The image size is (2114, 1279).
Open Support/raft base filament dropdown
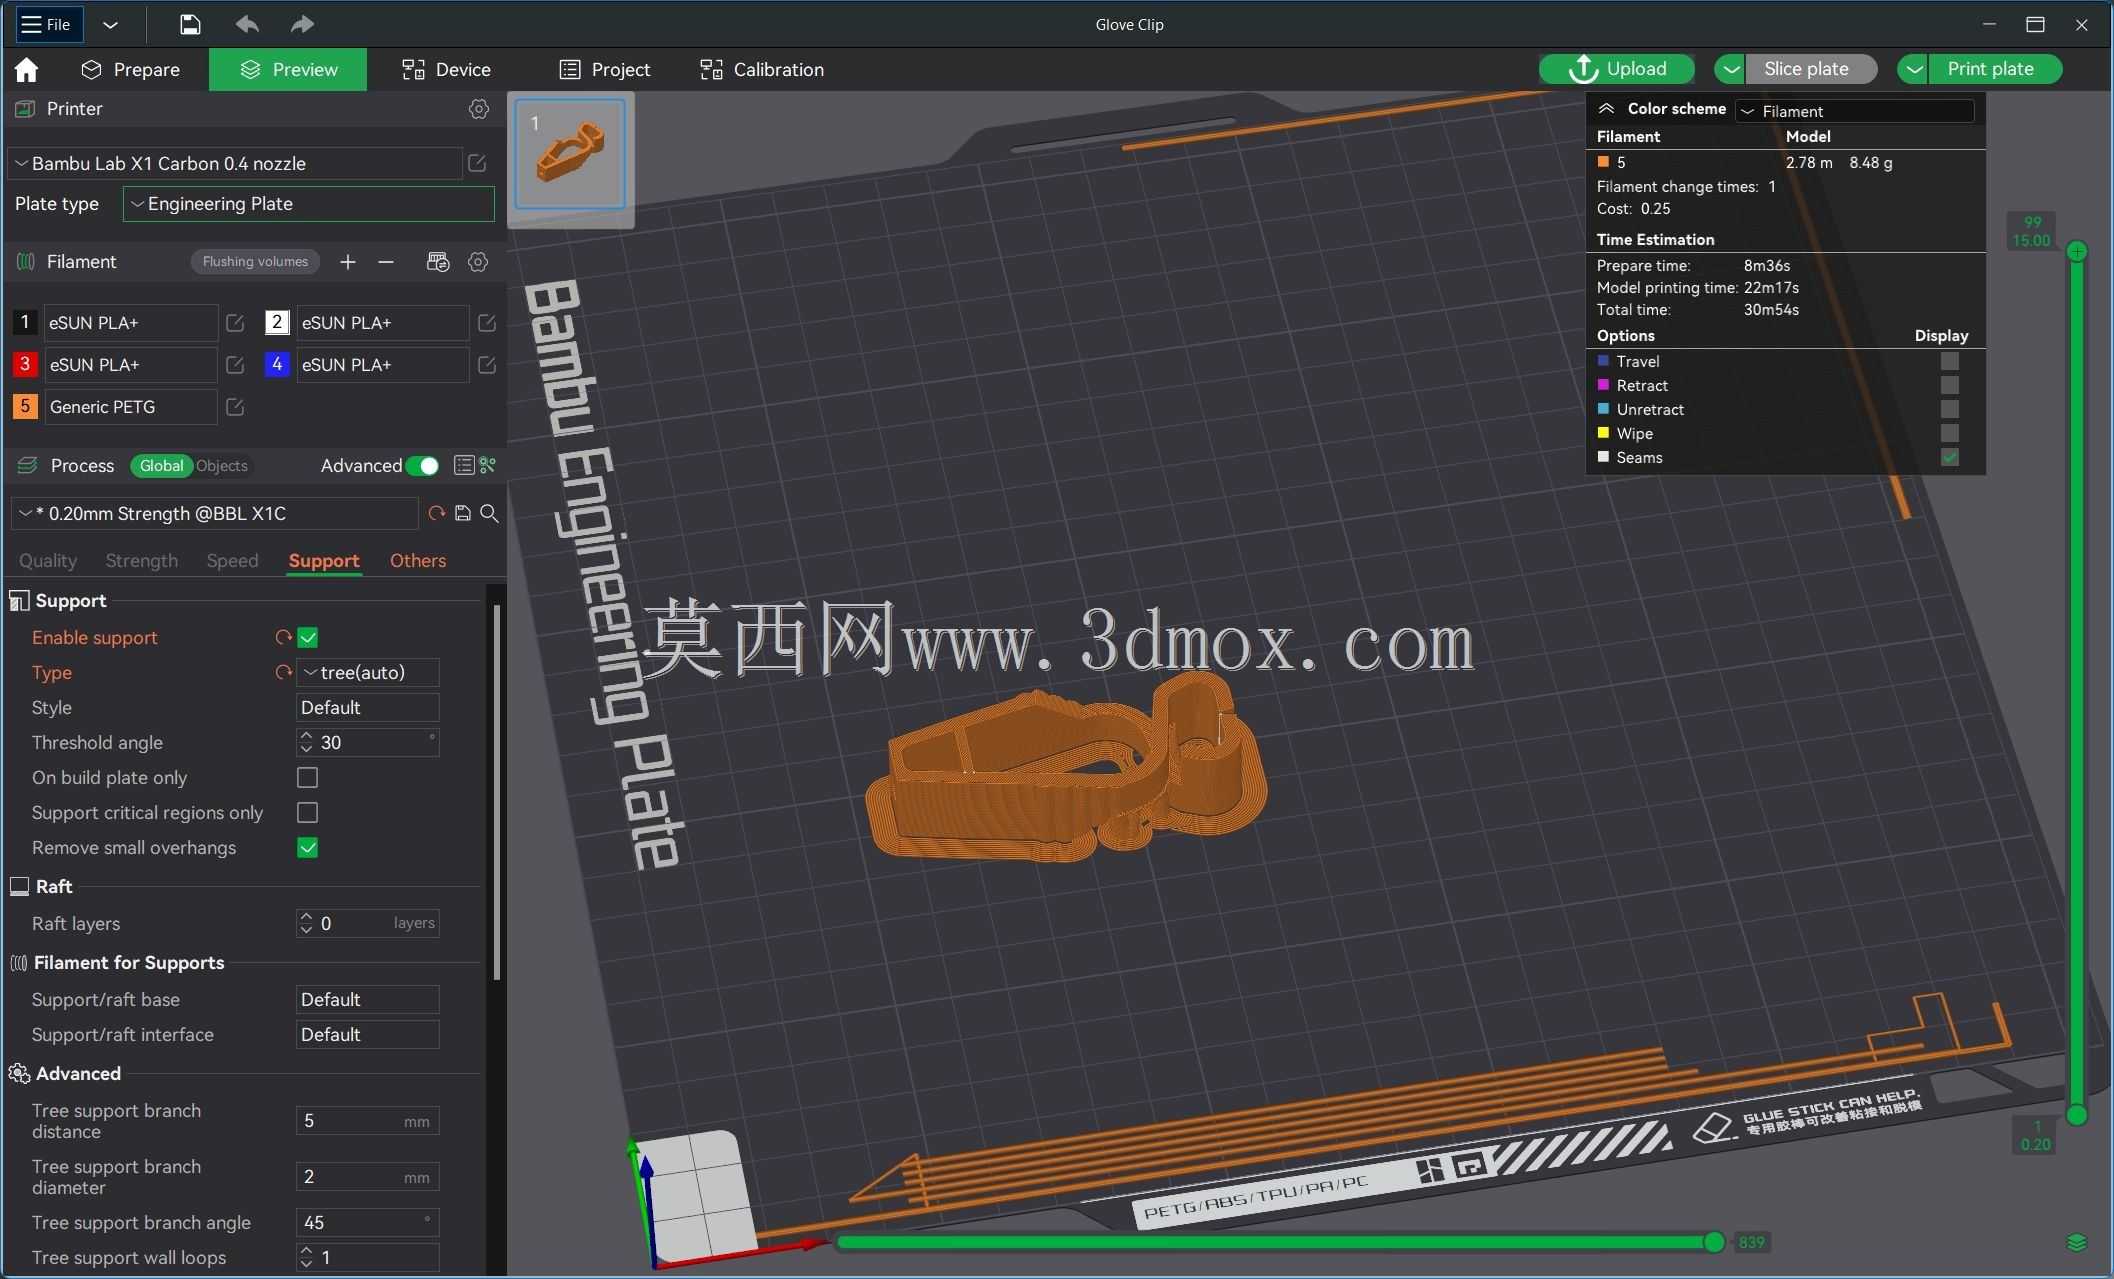[x=368, y=999]
